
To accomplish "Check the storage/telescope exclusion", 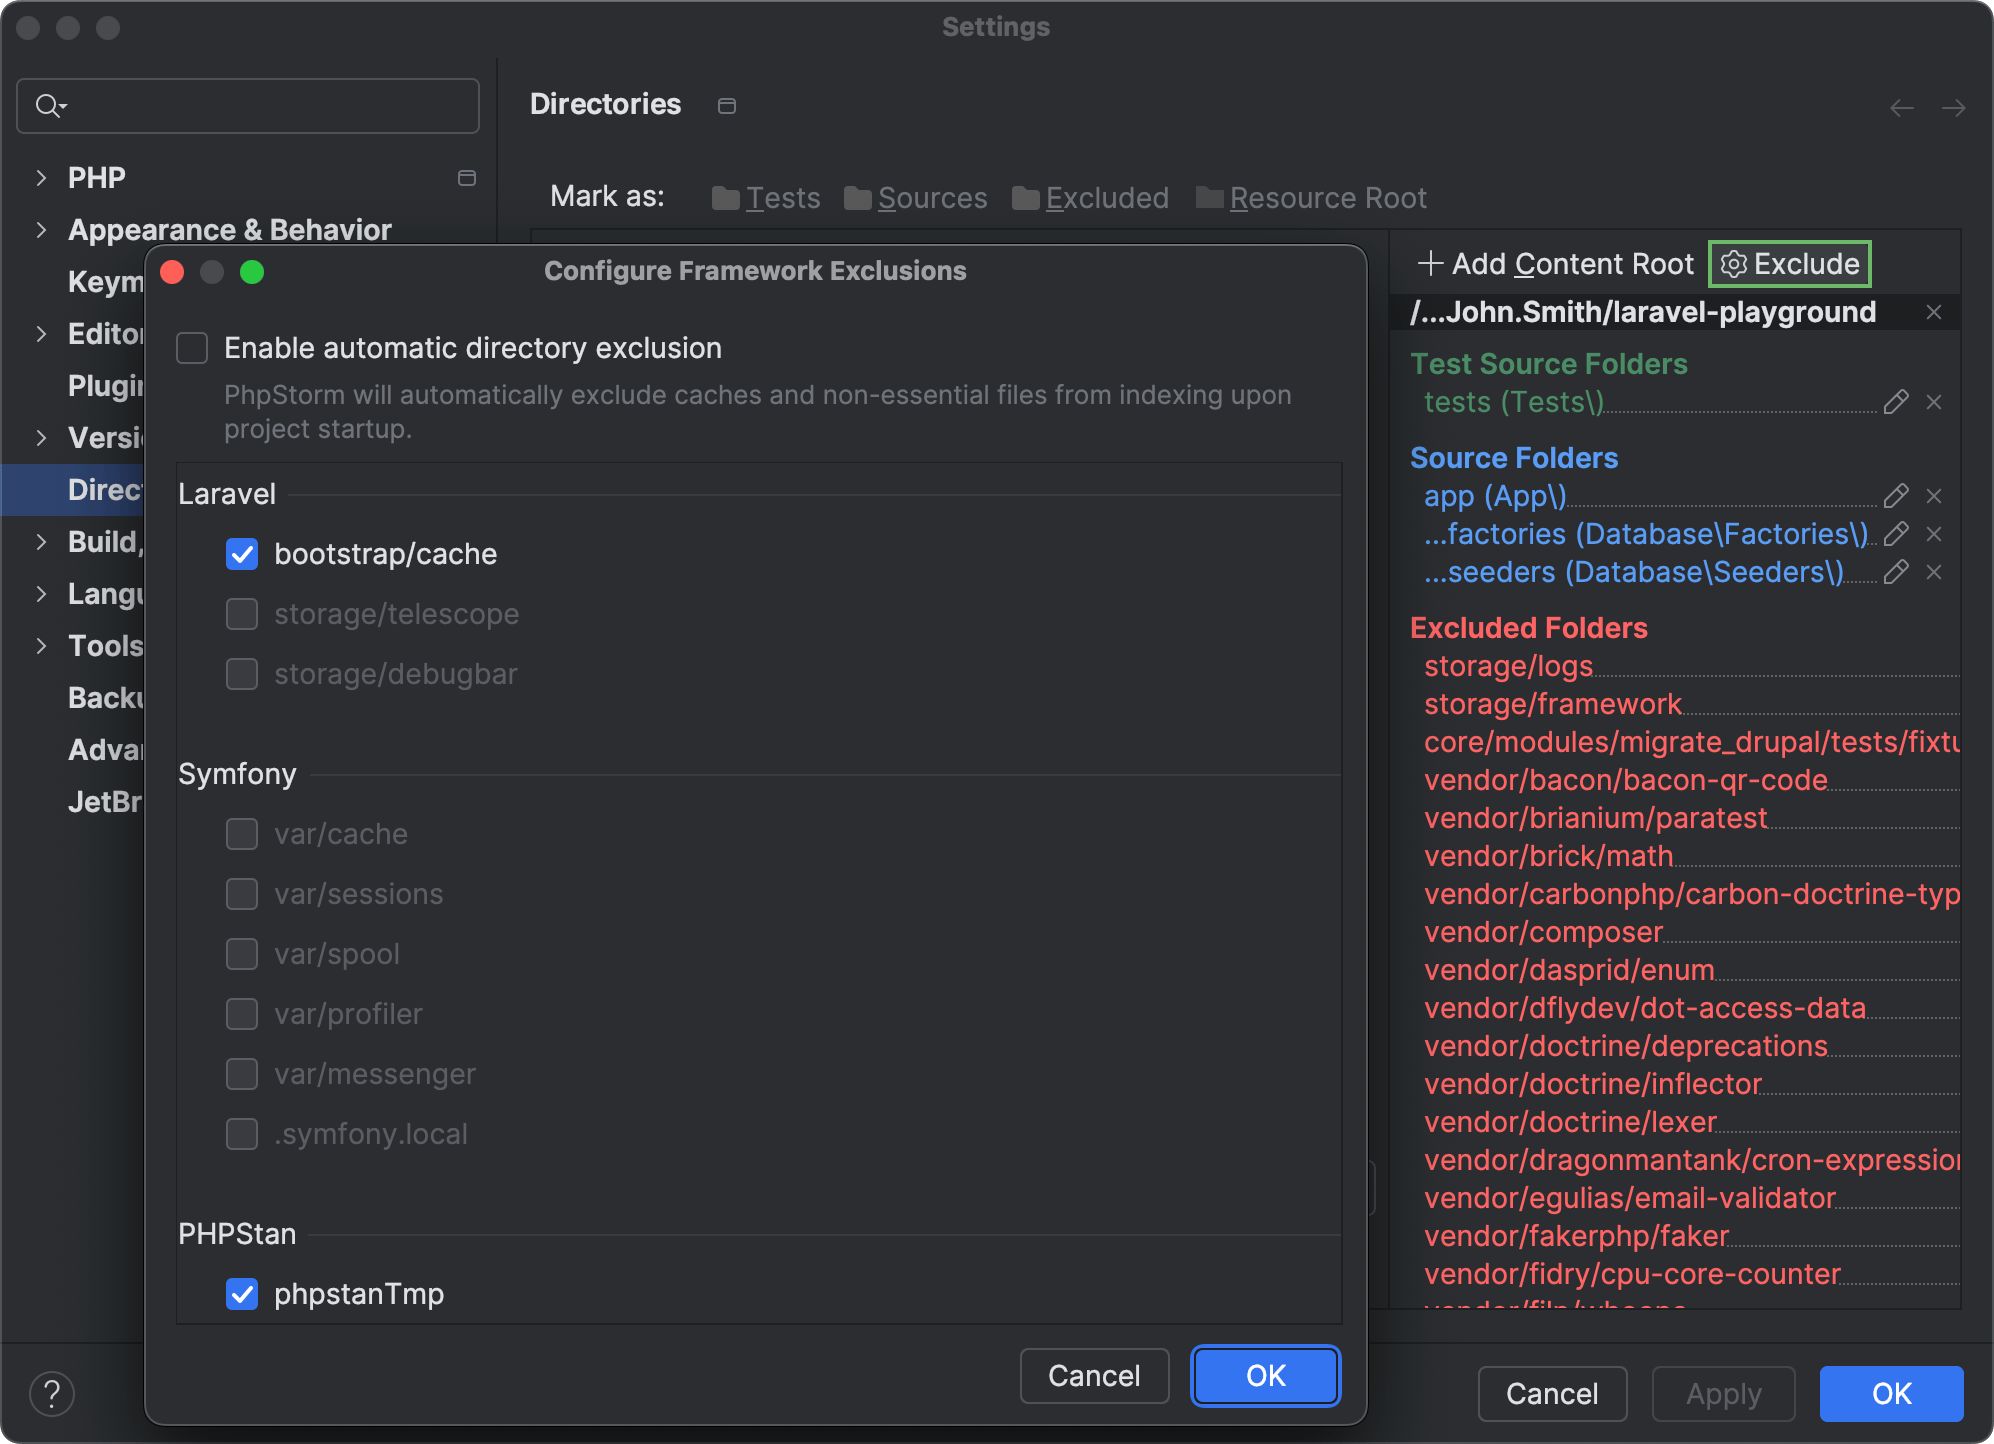I will [x=241, y=613].
